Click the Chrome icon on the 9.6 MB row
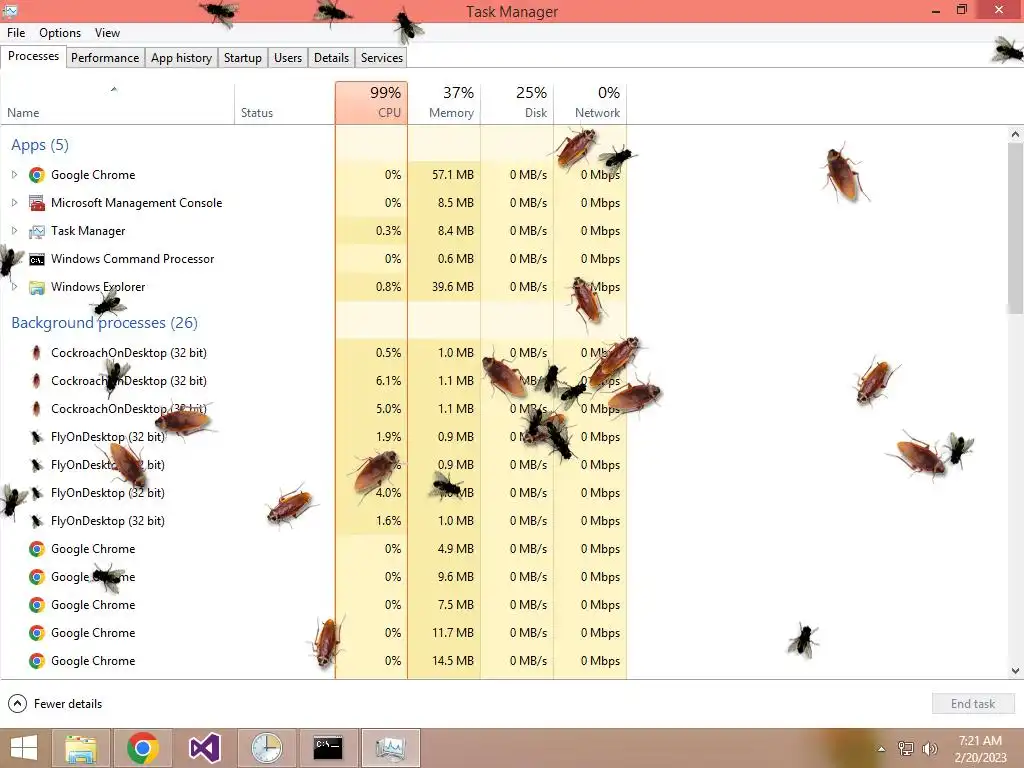The width and height of the screenshot is (1024, 768). tap(37, 577)
